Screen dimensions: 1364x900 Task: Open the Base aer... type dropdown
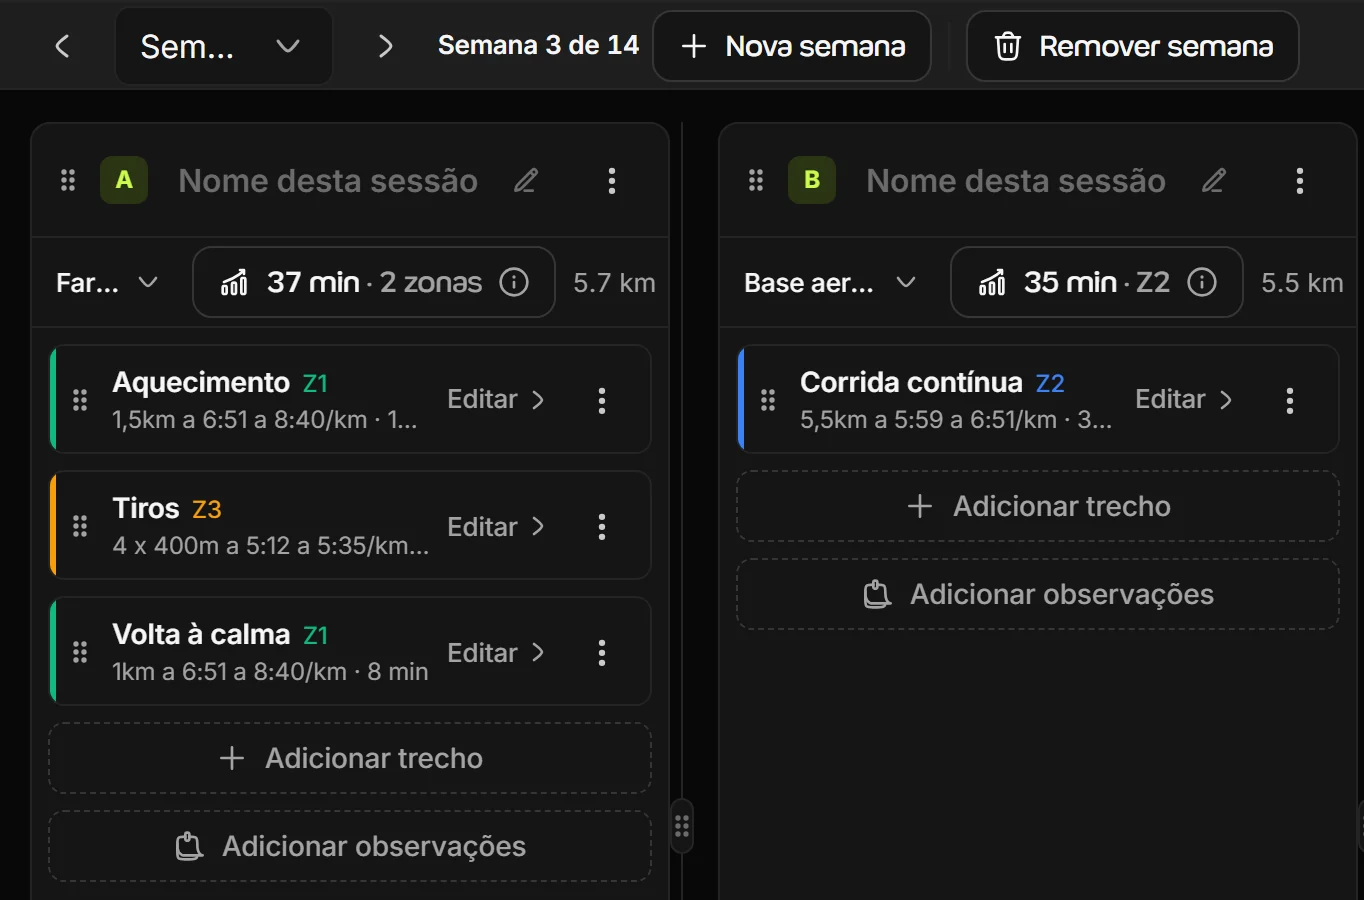tap(830, 283)
